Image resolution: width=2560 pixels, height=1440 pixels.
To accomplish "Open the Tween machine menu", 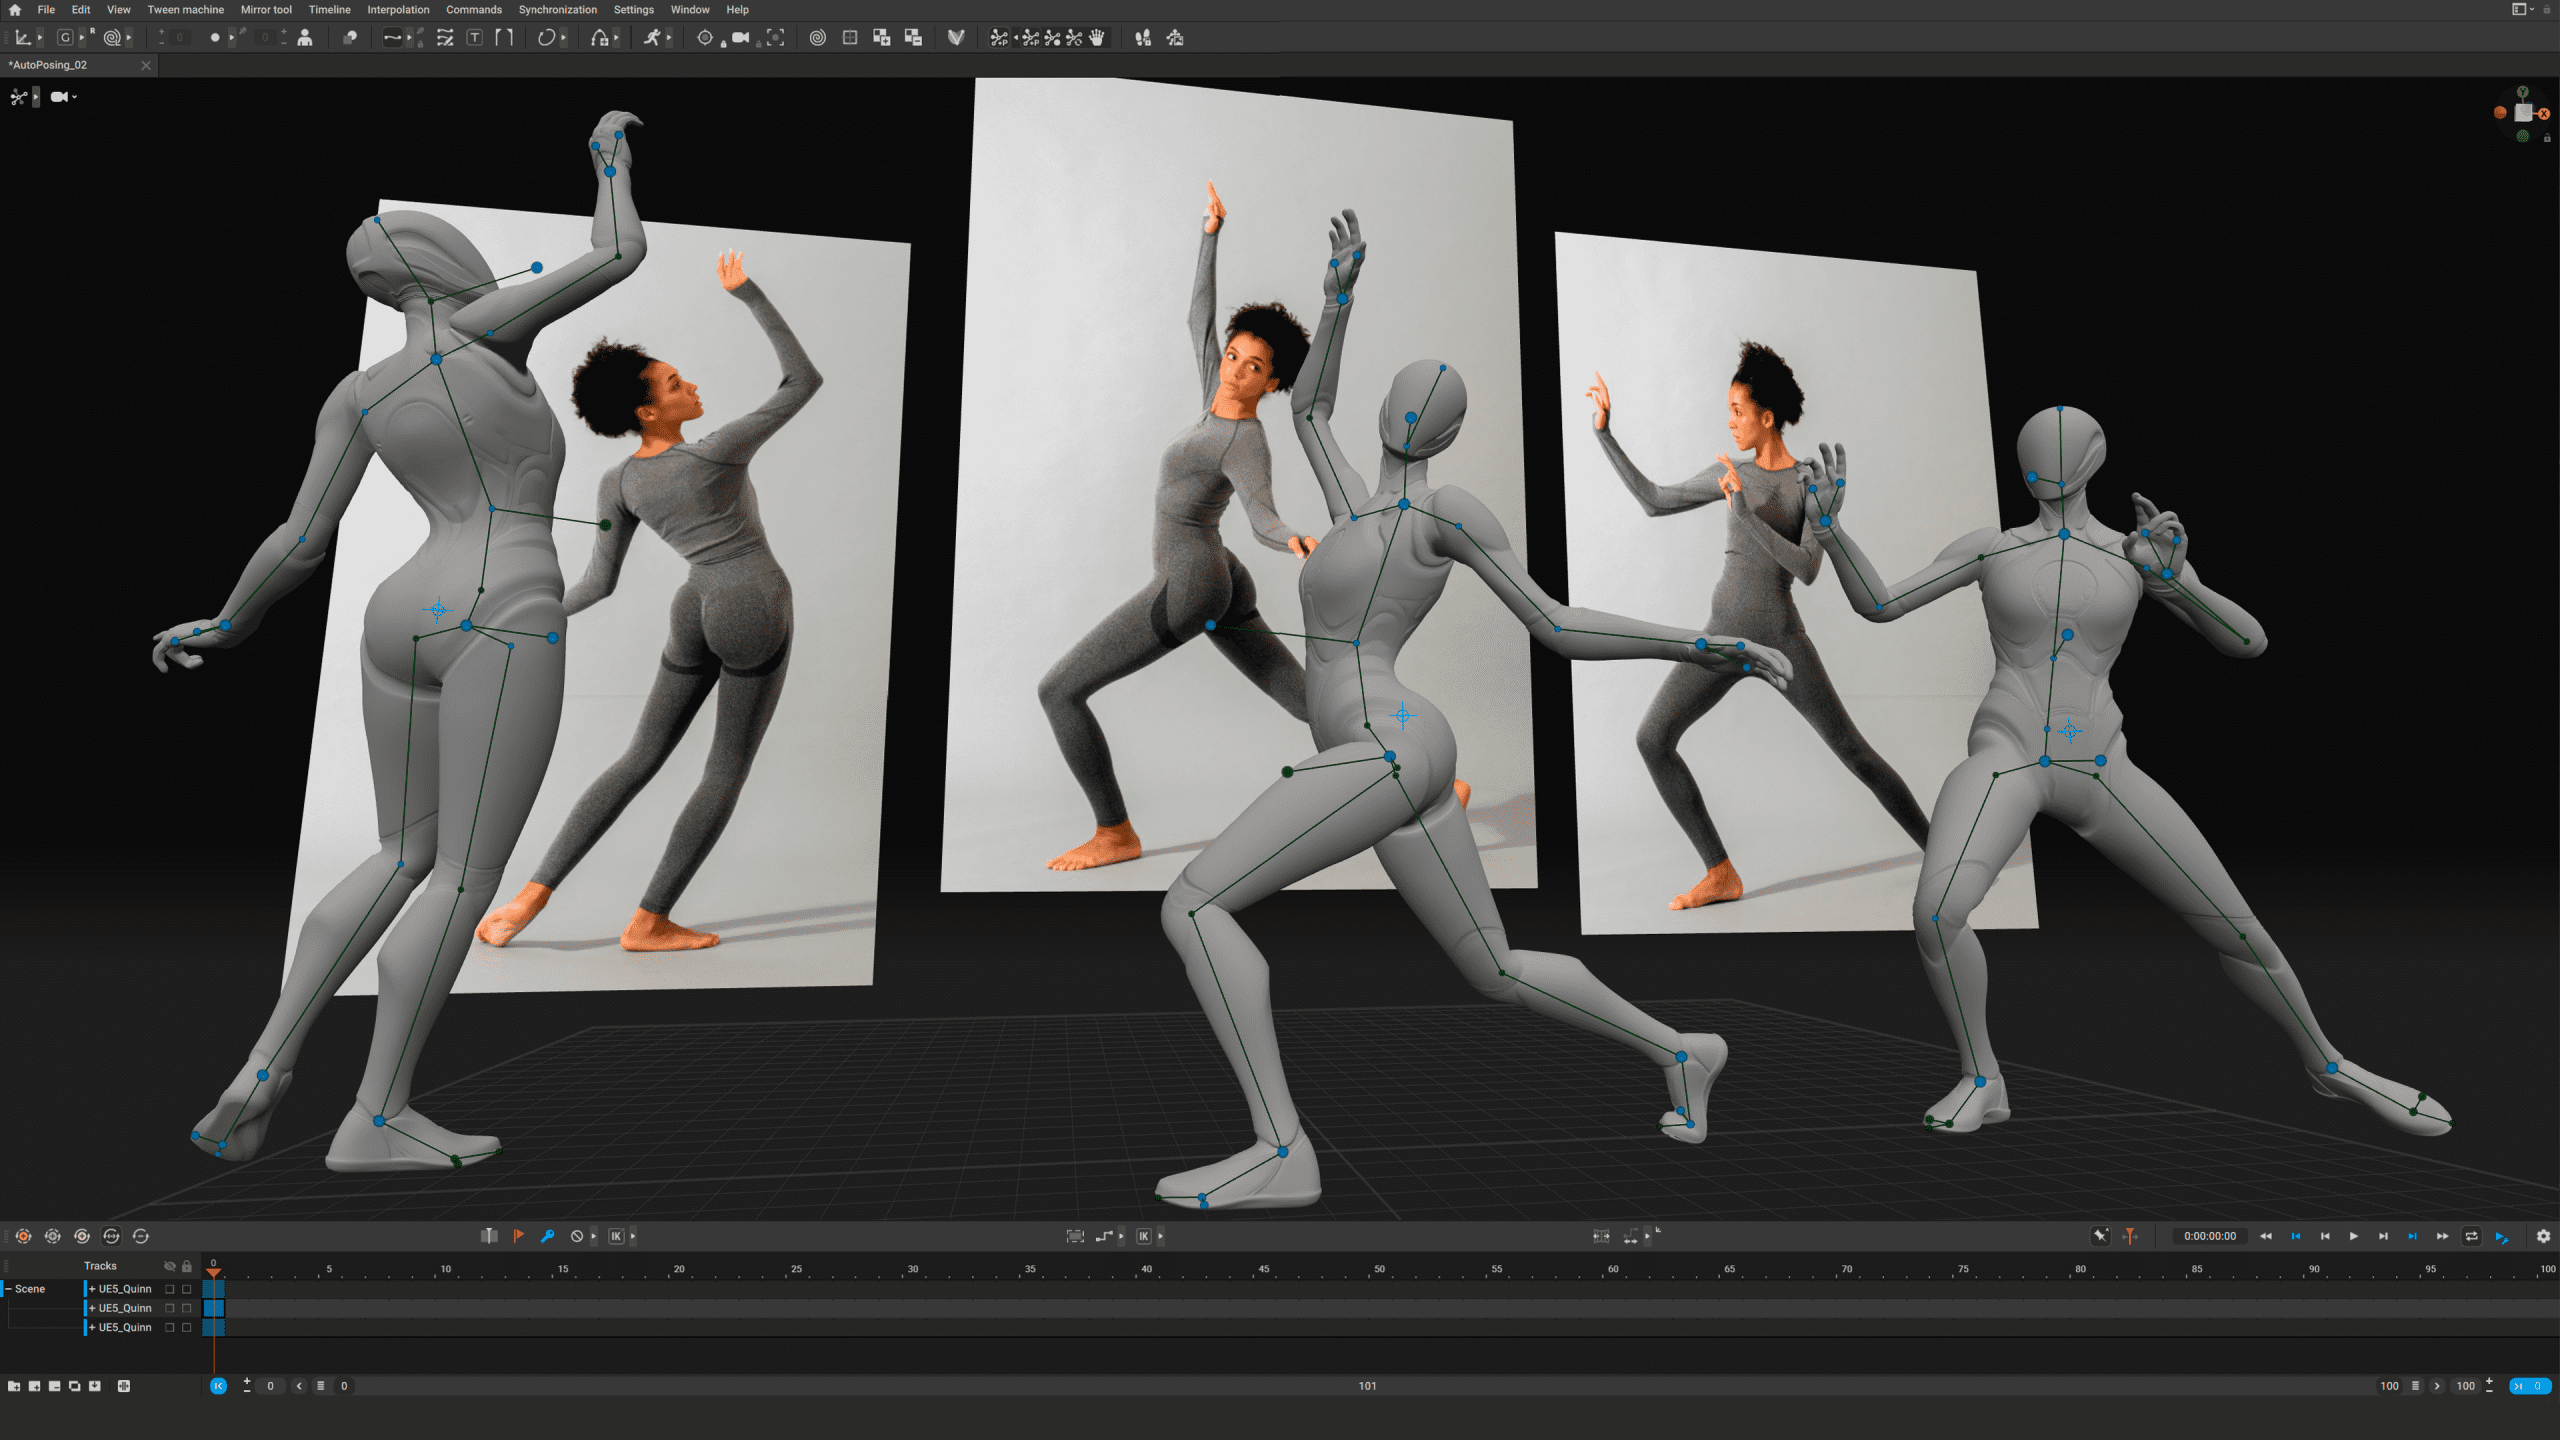I will 185,9.
